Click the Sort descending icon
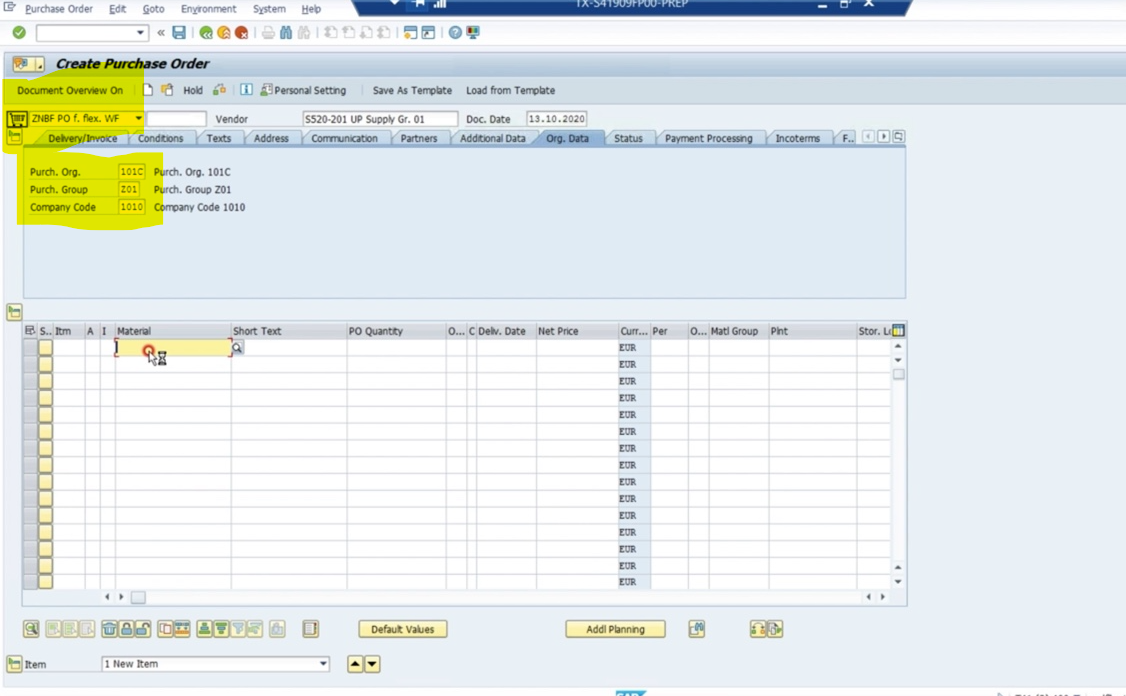 pos(221,629)
